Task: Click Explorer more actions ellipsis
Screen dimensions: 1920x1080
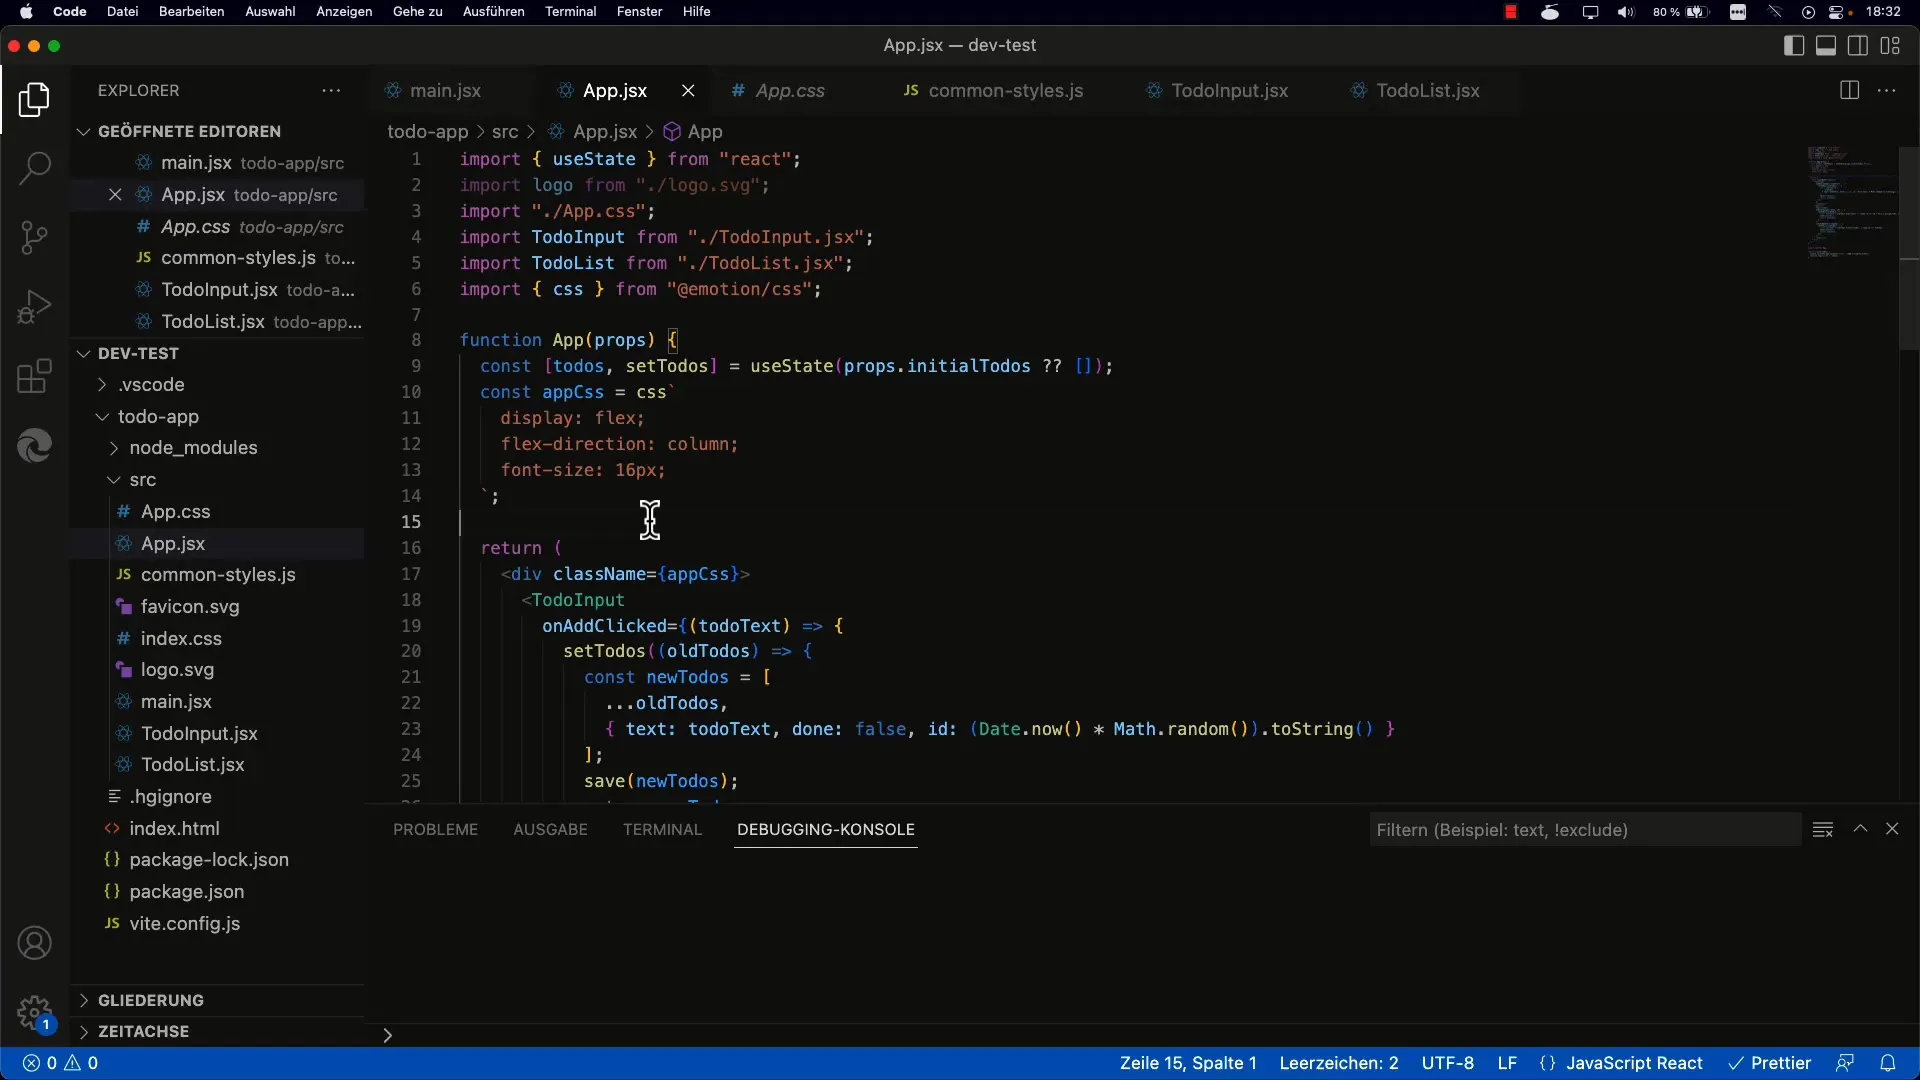Action: [x=331, y=90]
